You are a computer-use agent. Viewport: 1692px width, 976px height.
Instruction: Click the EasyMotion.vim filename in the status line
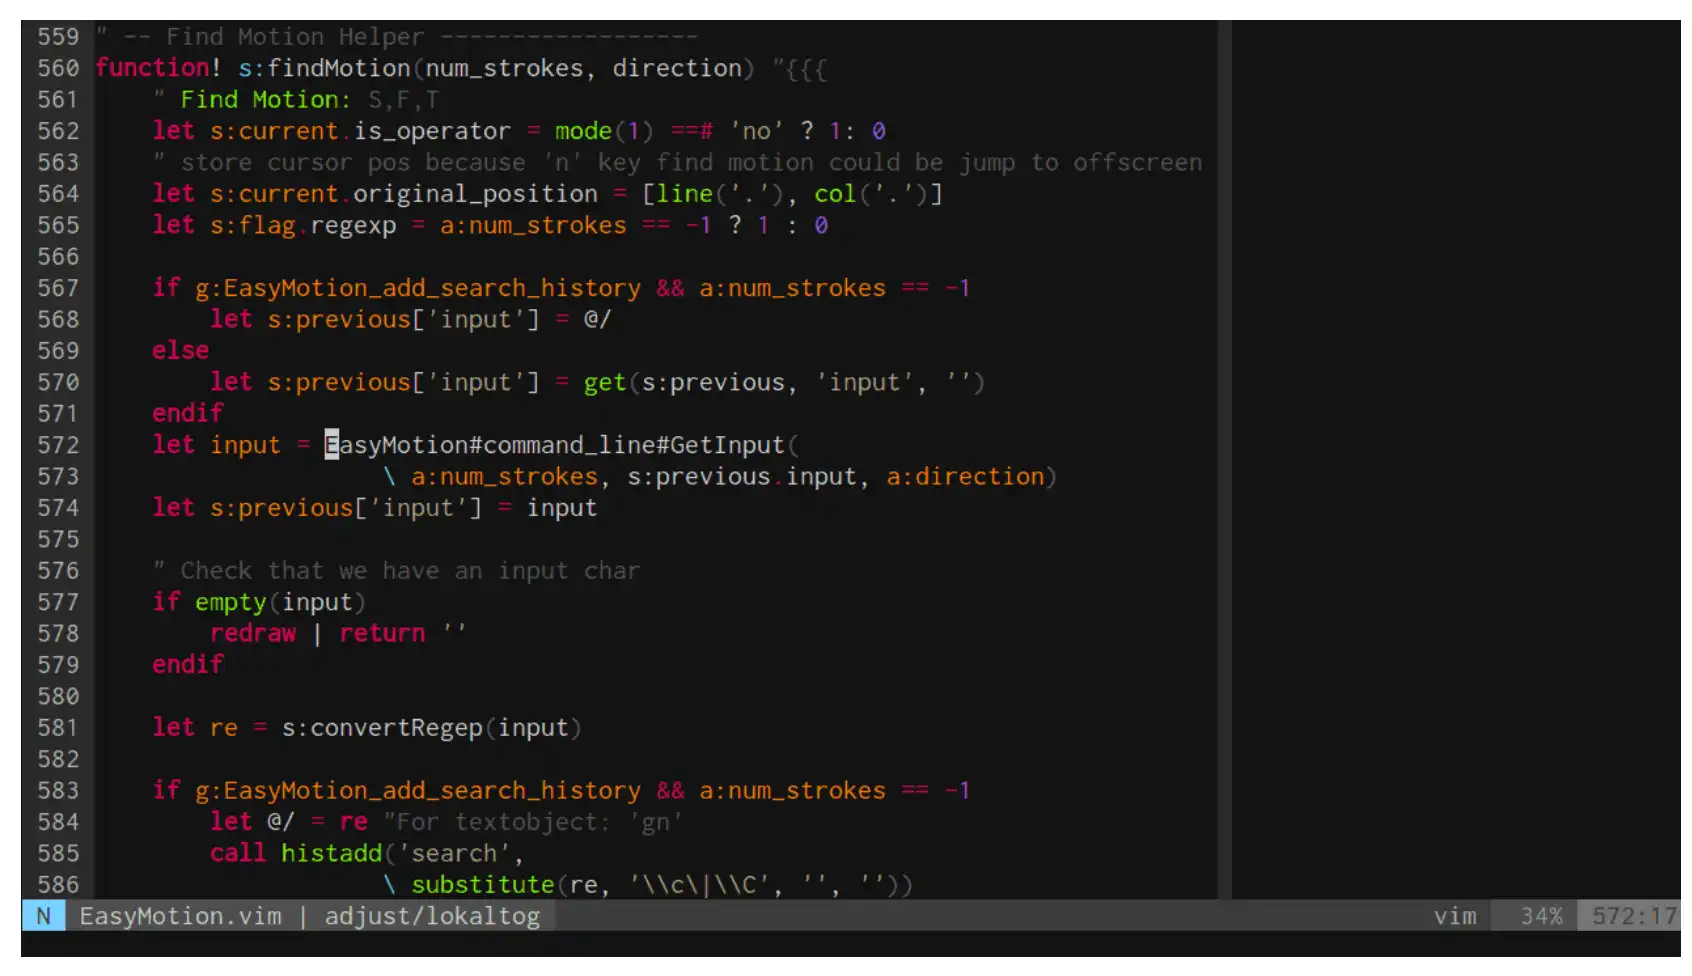point(180,916)
